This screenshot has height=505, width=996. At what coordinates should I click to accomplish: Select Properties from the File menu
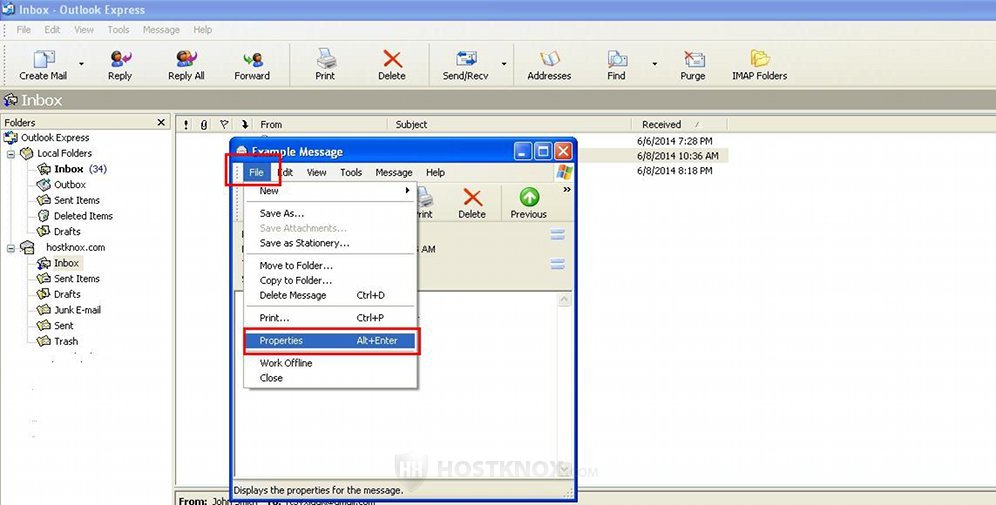[330, 340]
